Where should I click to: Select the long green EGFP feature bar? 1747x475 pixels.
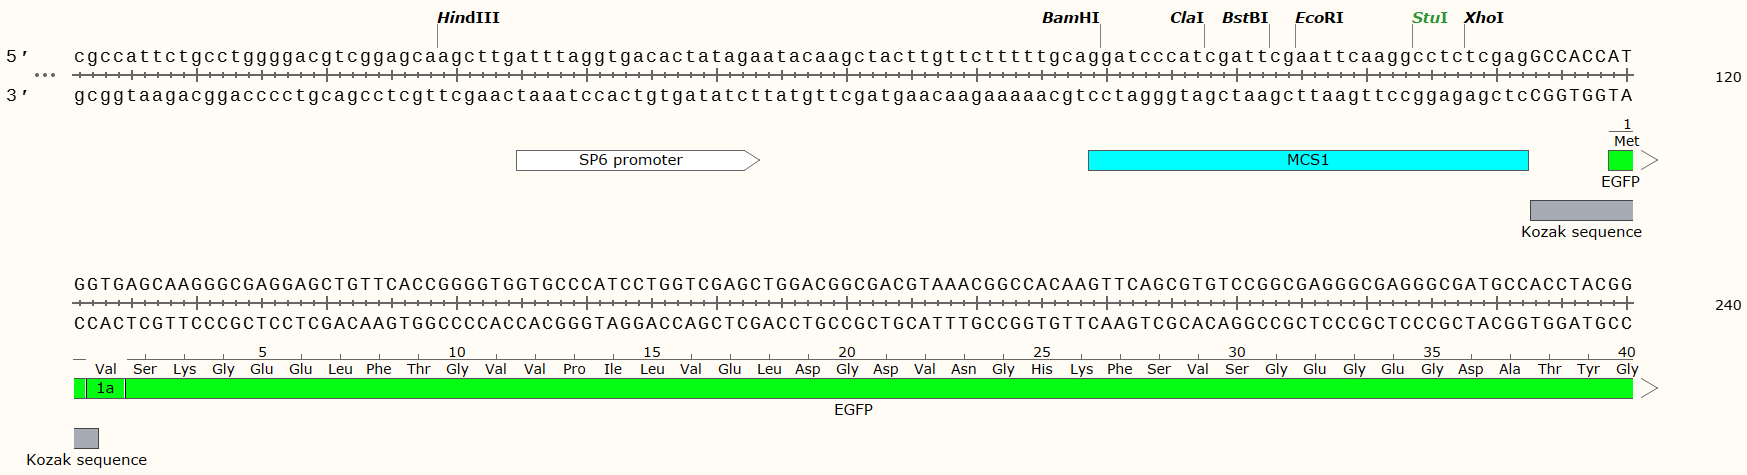852,389
